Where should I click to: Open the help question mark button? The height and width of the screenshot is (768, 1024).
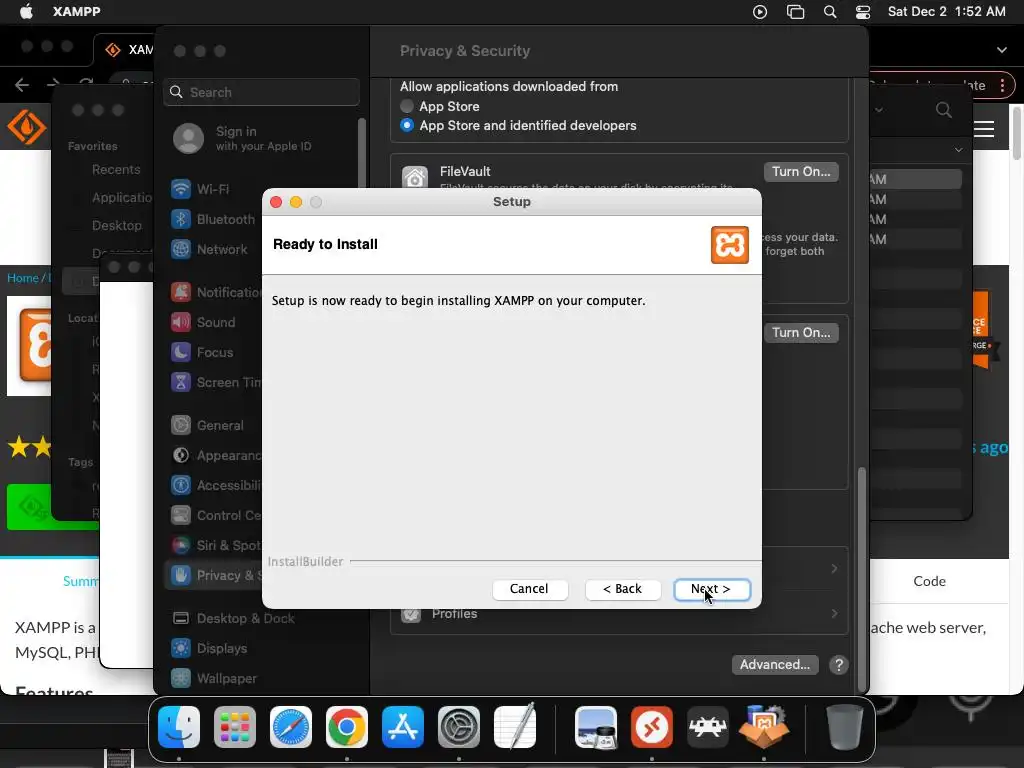[x=839, y=665]
